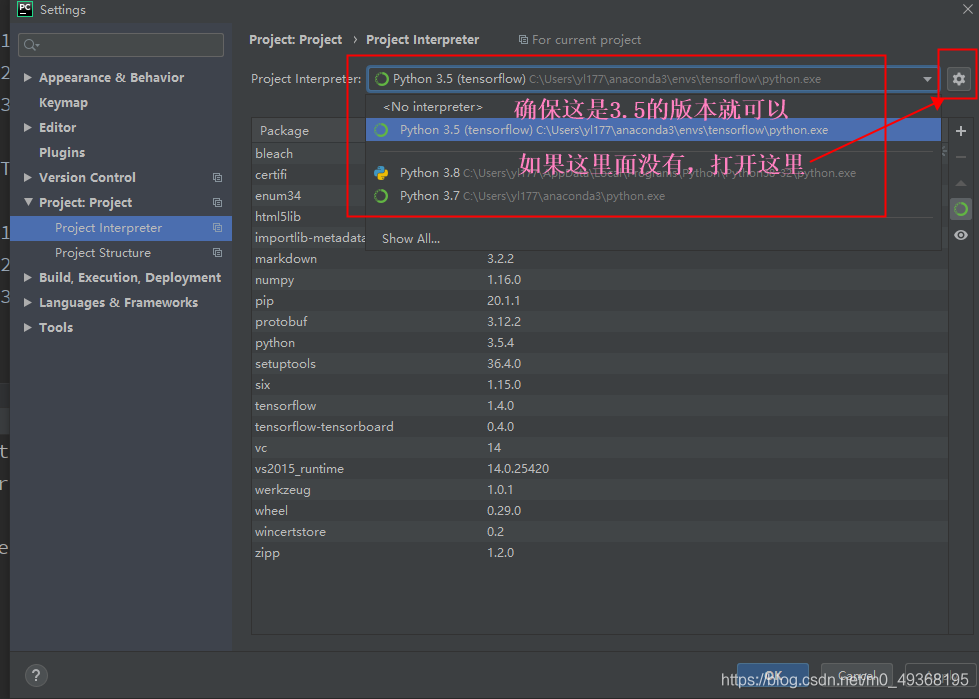Open the Project Interpreter combo box
Screen dimensions: 979x699
pos(653,79)
